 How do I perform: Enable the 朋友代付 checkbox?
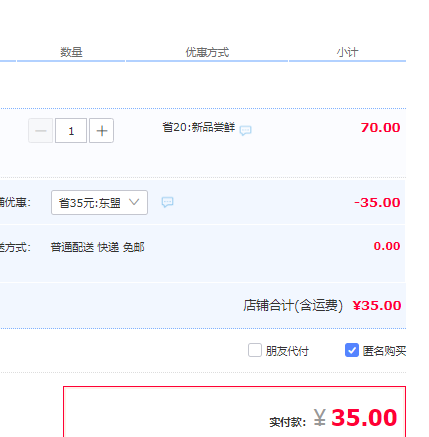point(255,350)
